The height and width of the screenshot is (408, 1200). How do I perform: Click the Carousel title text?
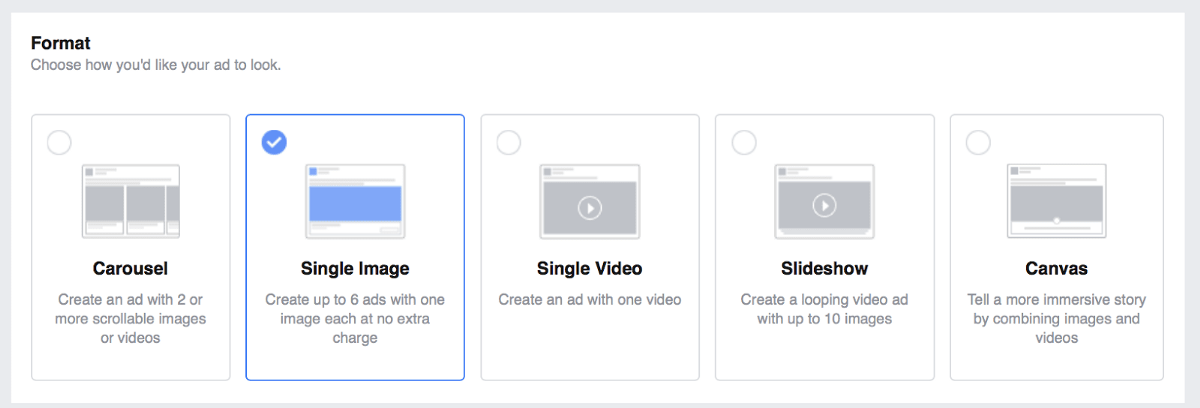click(130, 269)
